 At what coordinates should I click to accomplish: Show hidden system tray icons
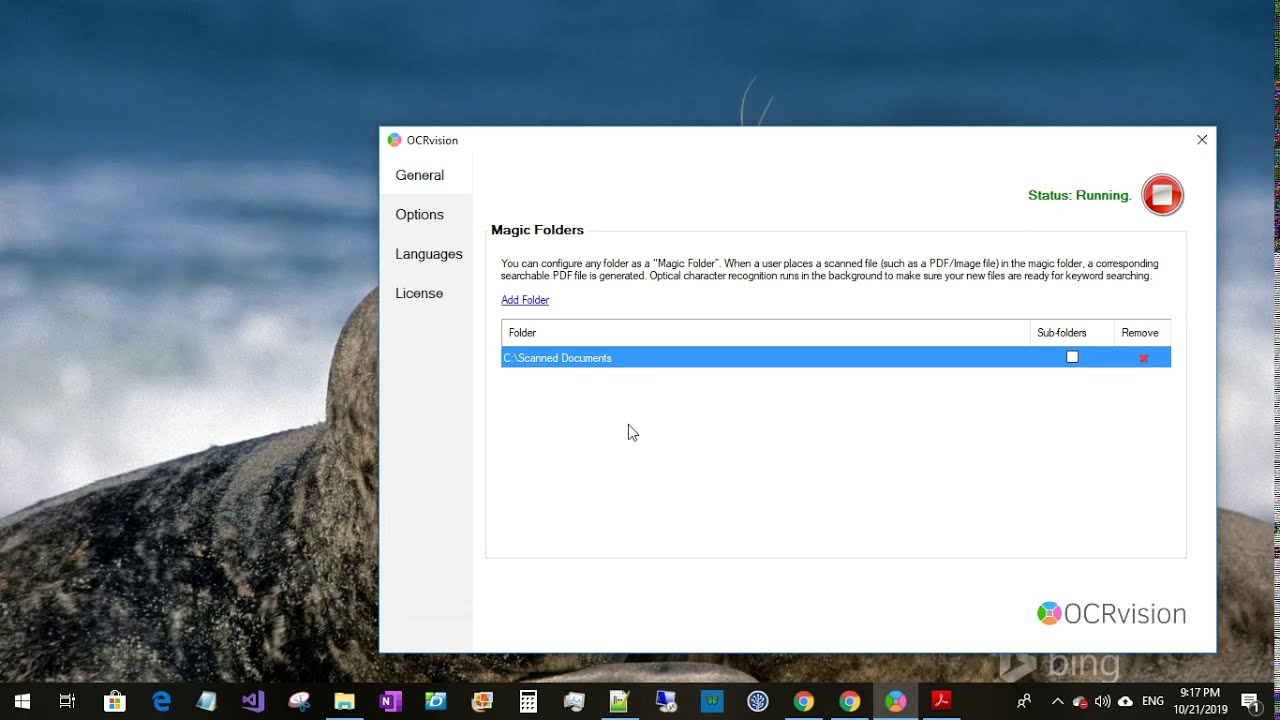click(x=1058, y=701)
